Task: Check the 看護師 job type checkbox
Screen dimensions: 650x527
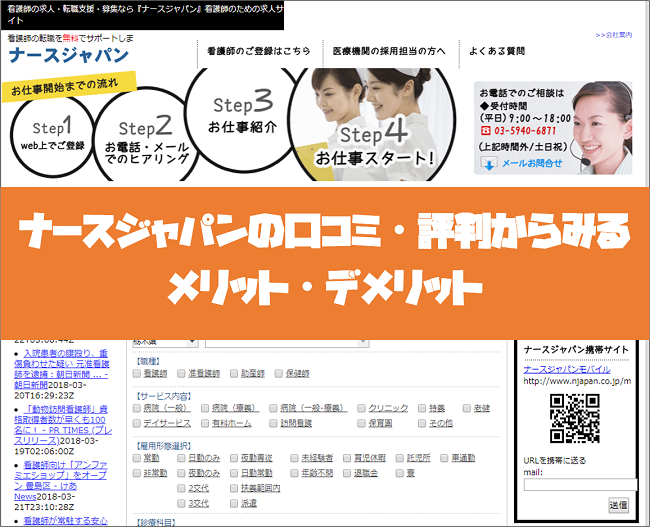Action: pos(136,373)
